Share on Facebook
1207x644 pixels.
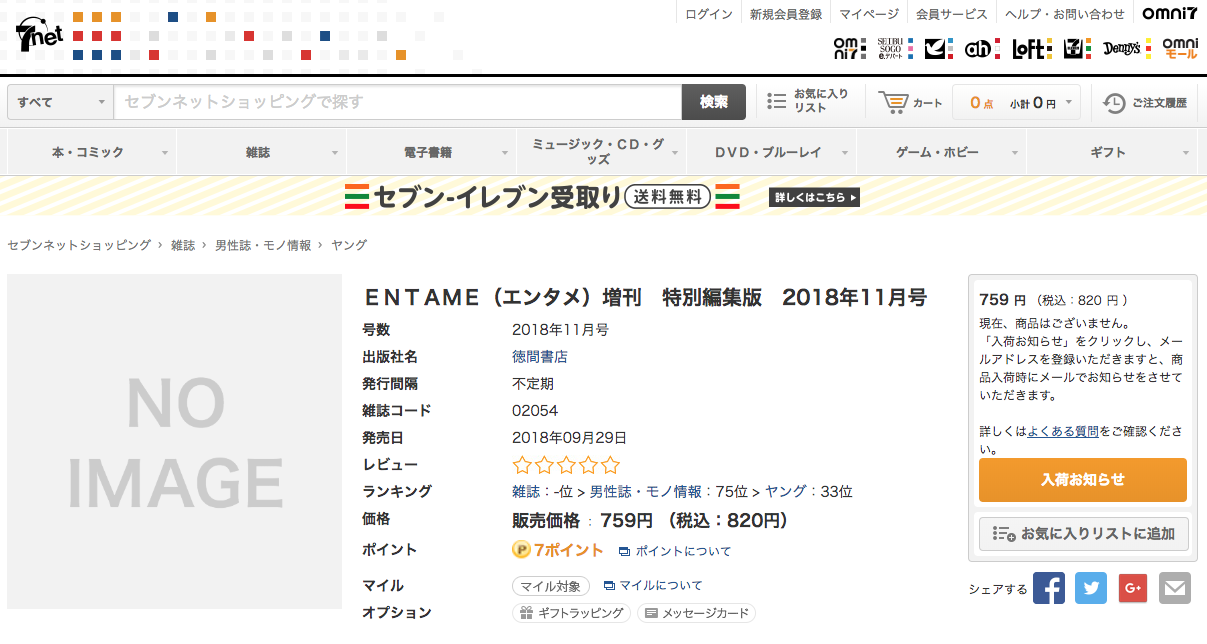click(x=1049, y=588)
